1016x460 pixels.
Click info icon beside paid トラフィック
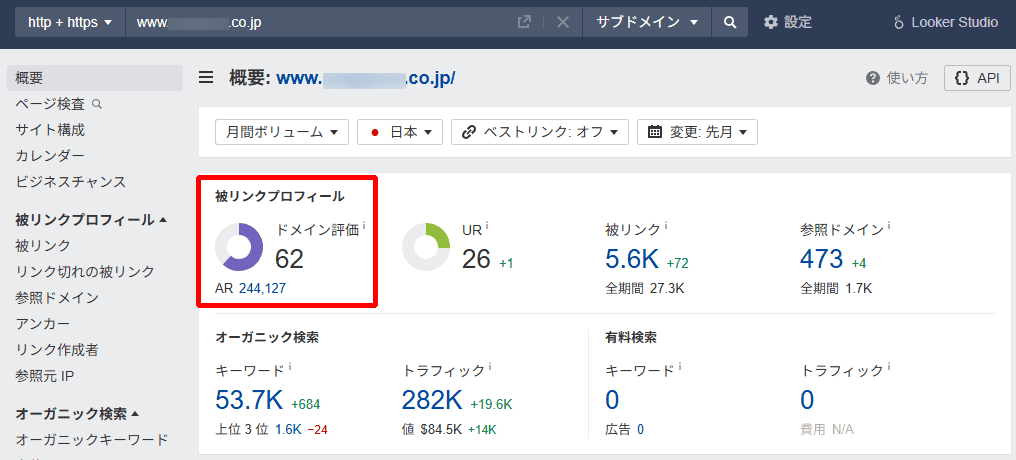click(889, 367)
